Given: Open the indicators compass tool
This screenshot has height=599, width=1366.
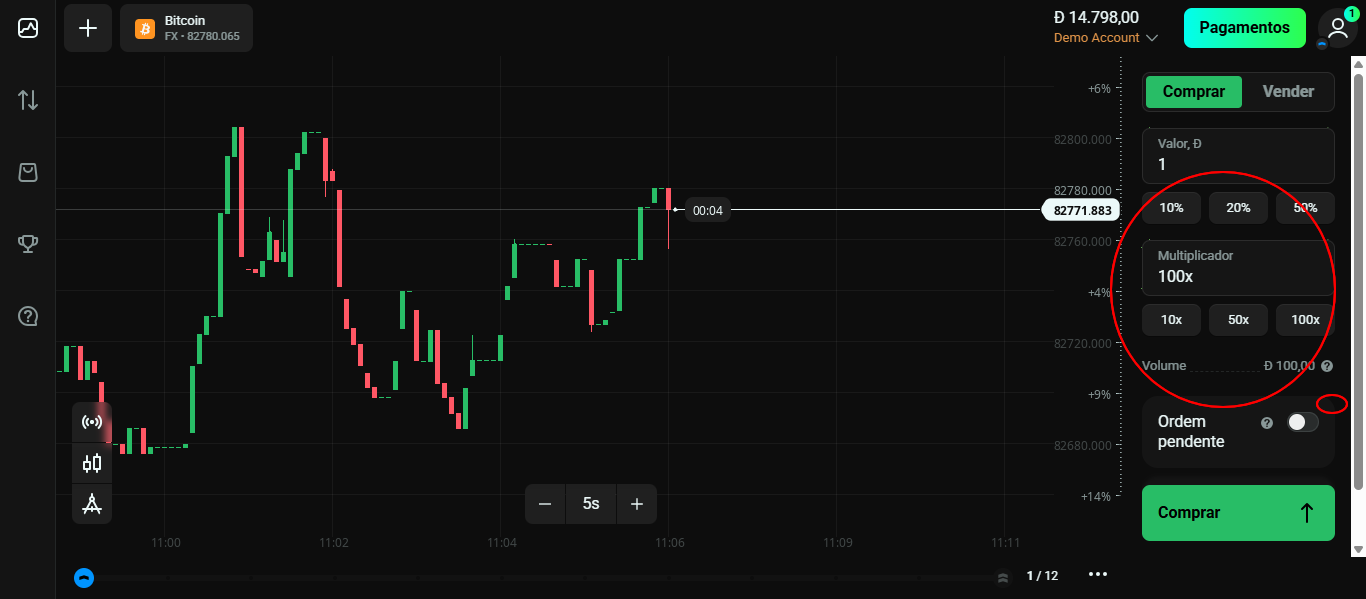Looking at the screenshot, I should pos(91,503).
